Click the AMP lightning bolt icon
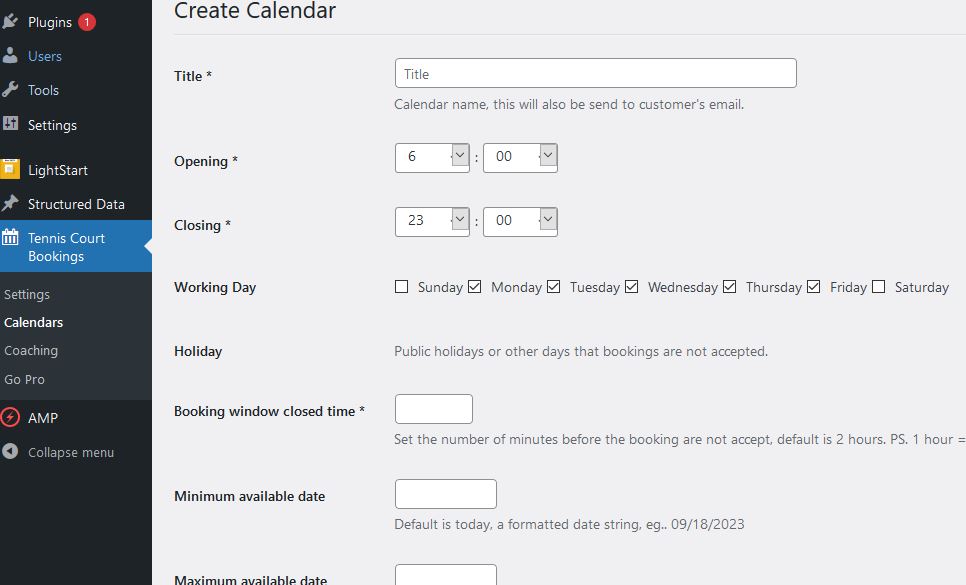Image resolution: width=966 pixels, height=585 pixels. pos(10,418)
